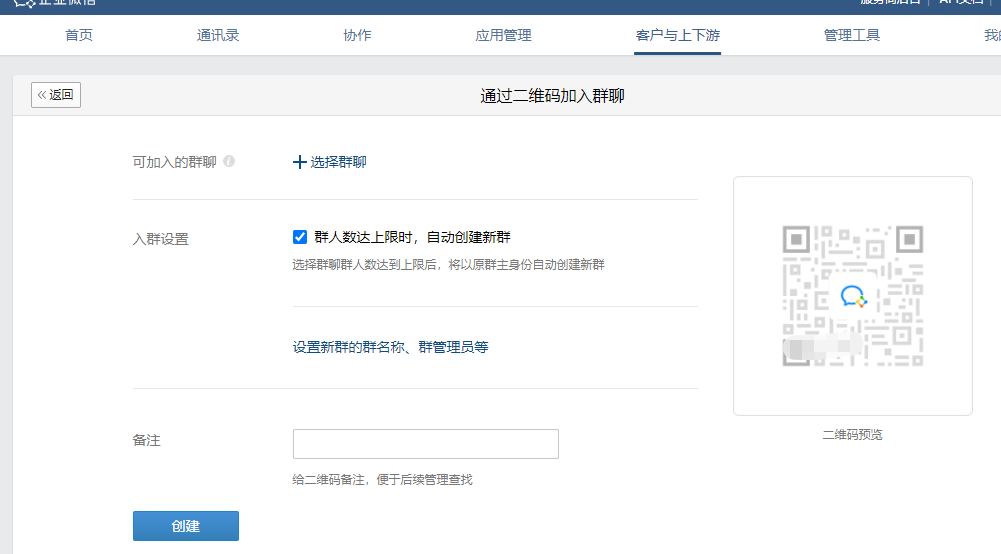Click the 可加入的群聊 label
This screenshot has height=554, width=1001.
[174, 162]
